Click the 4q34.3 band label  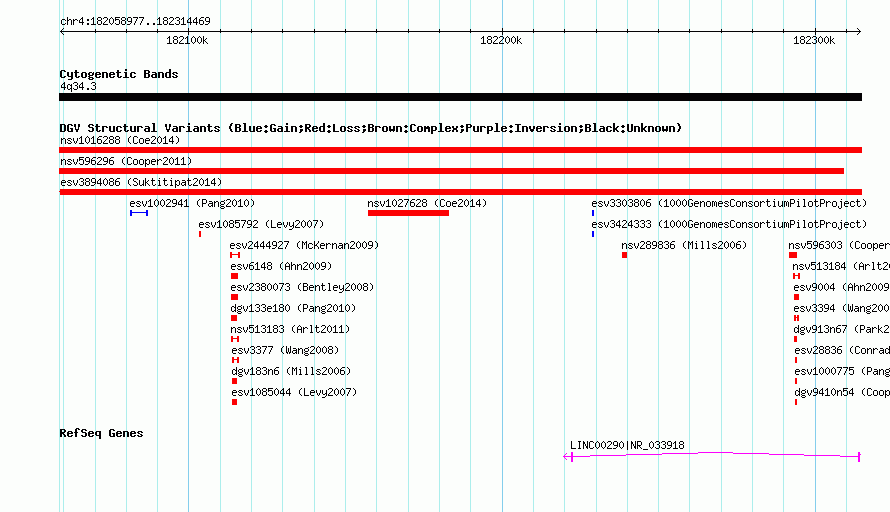click(x=78, y=86)
